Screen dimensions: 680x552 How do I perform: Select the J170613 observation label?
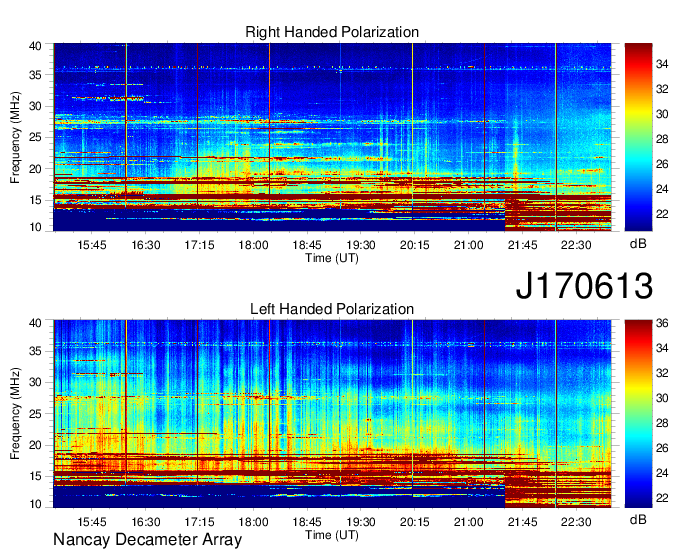coord(584,286)
